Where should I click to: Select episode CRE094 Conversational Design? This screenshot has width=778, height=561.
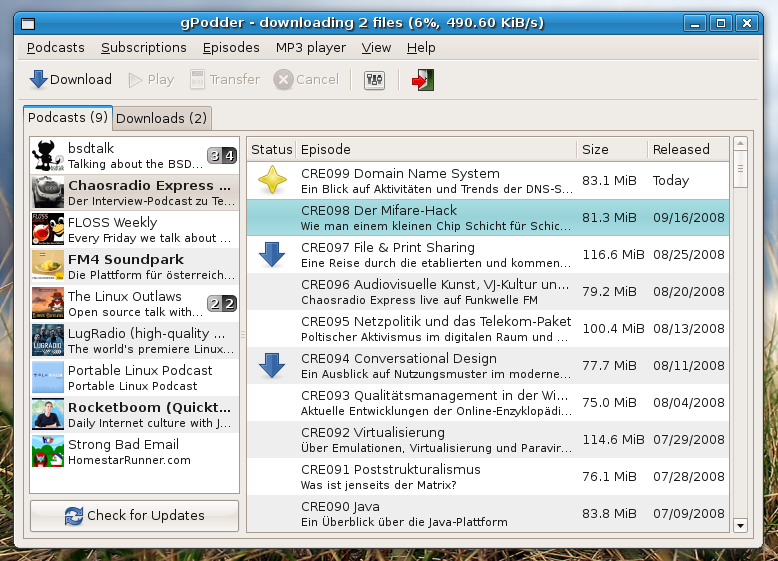point(488,365)
